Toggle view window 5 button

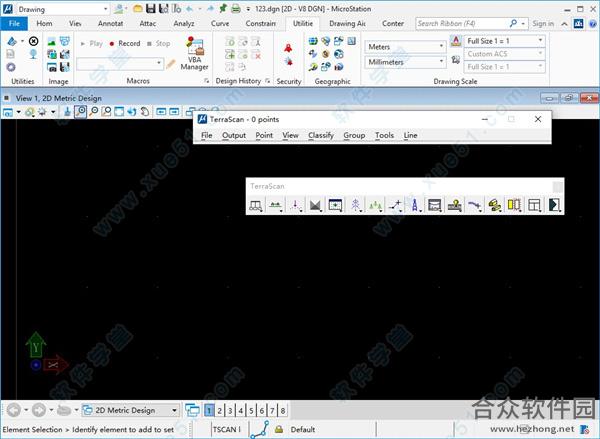pyautogui.click(x=251, y=411)
